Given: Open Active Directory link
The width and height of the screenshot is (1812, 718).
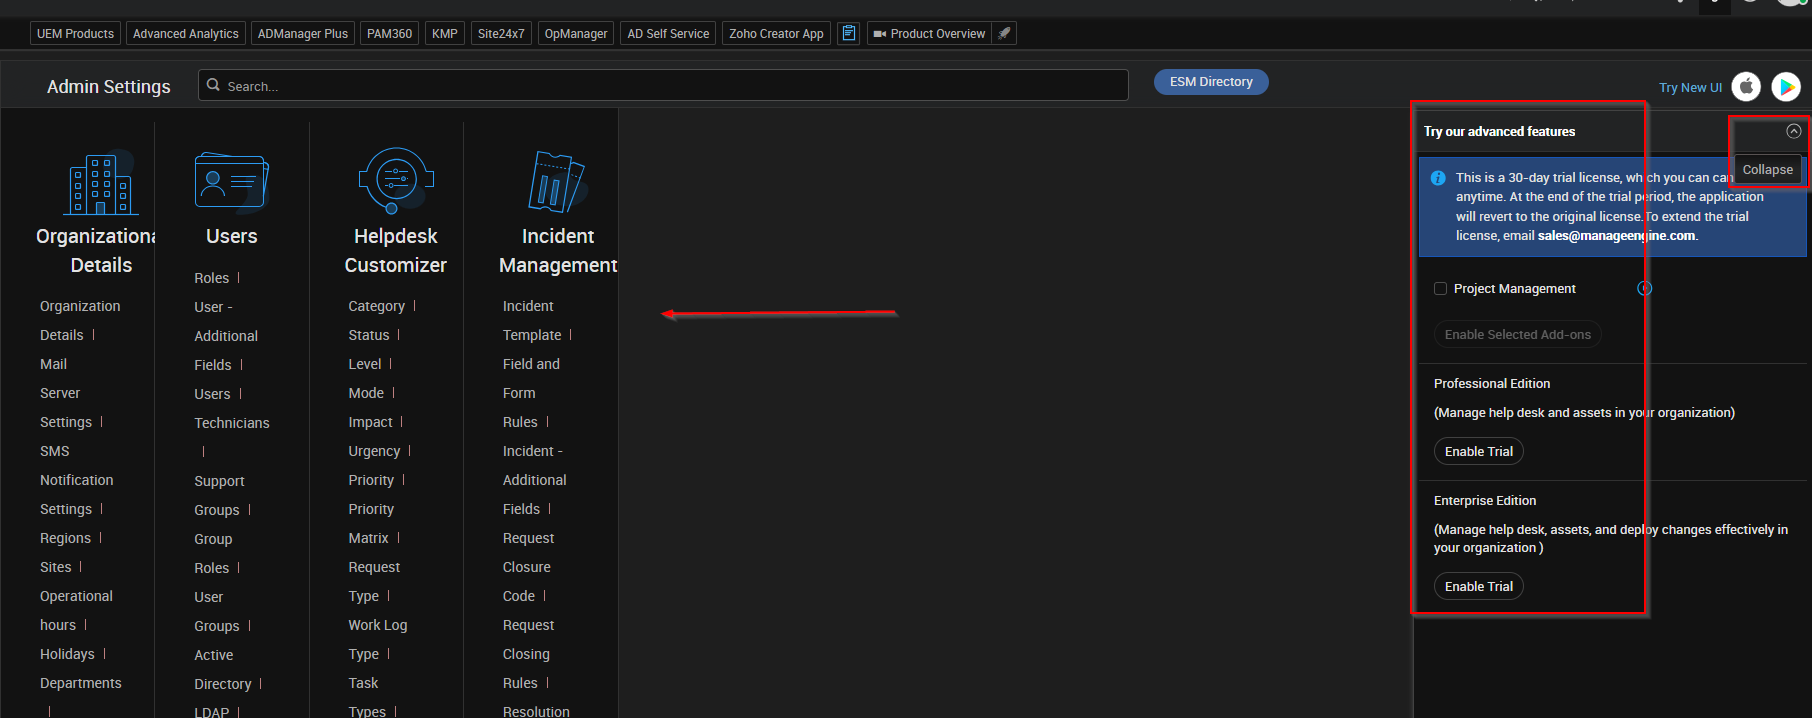Looking at the screenshot, I should (x=222, y=669).
